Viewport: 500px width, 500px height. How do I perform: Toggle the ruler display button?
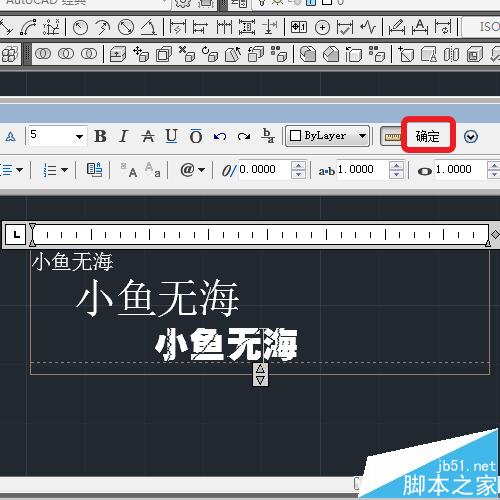tap(392, 136)
